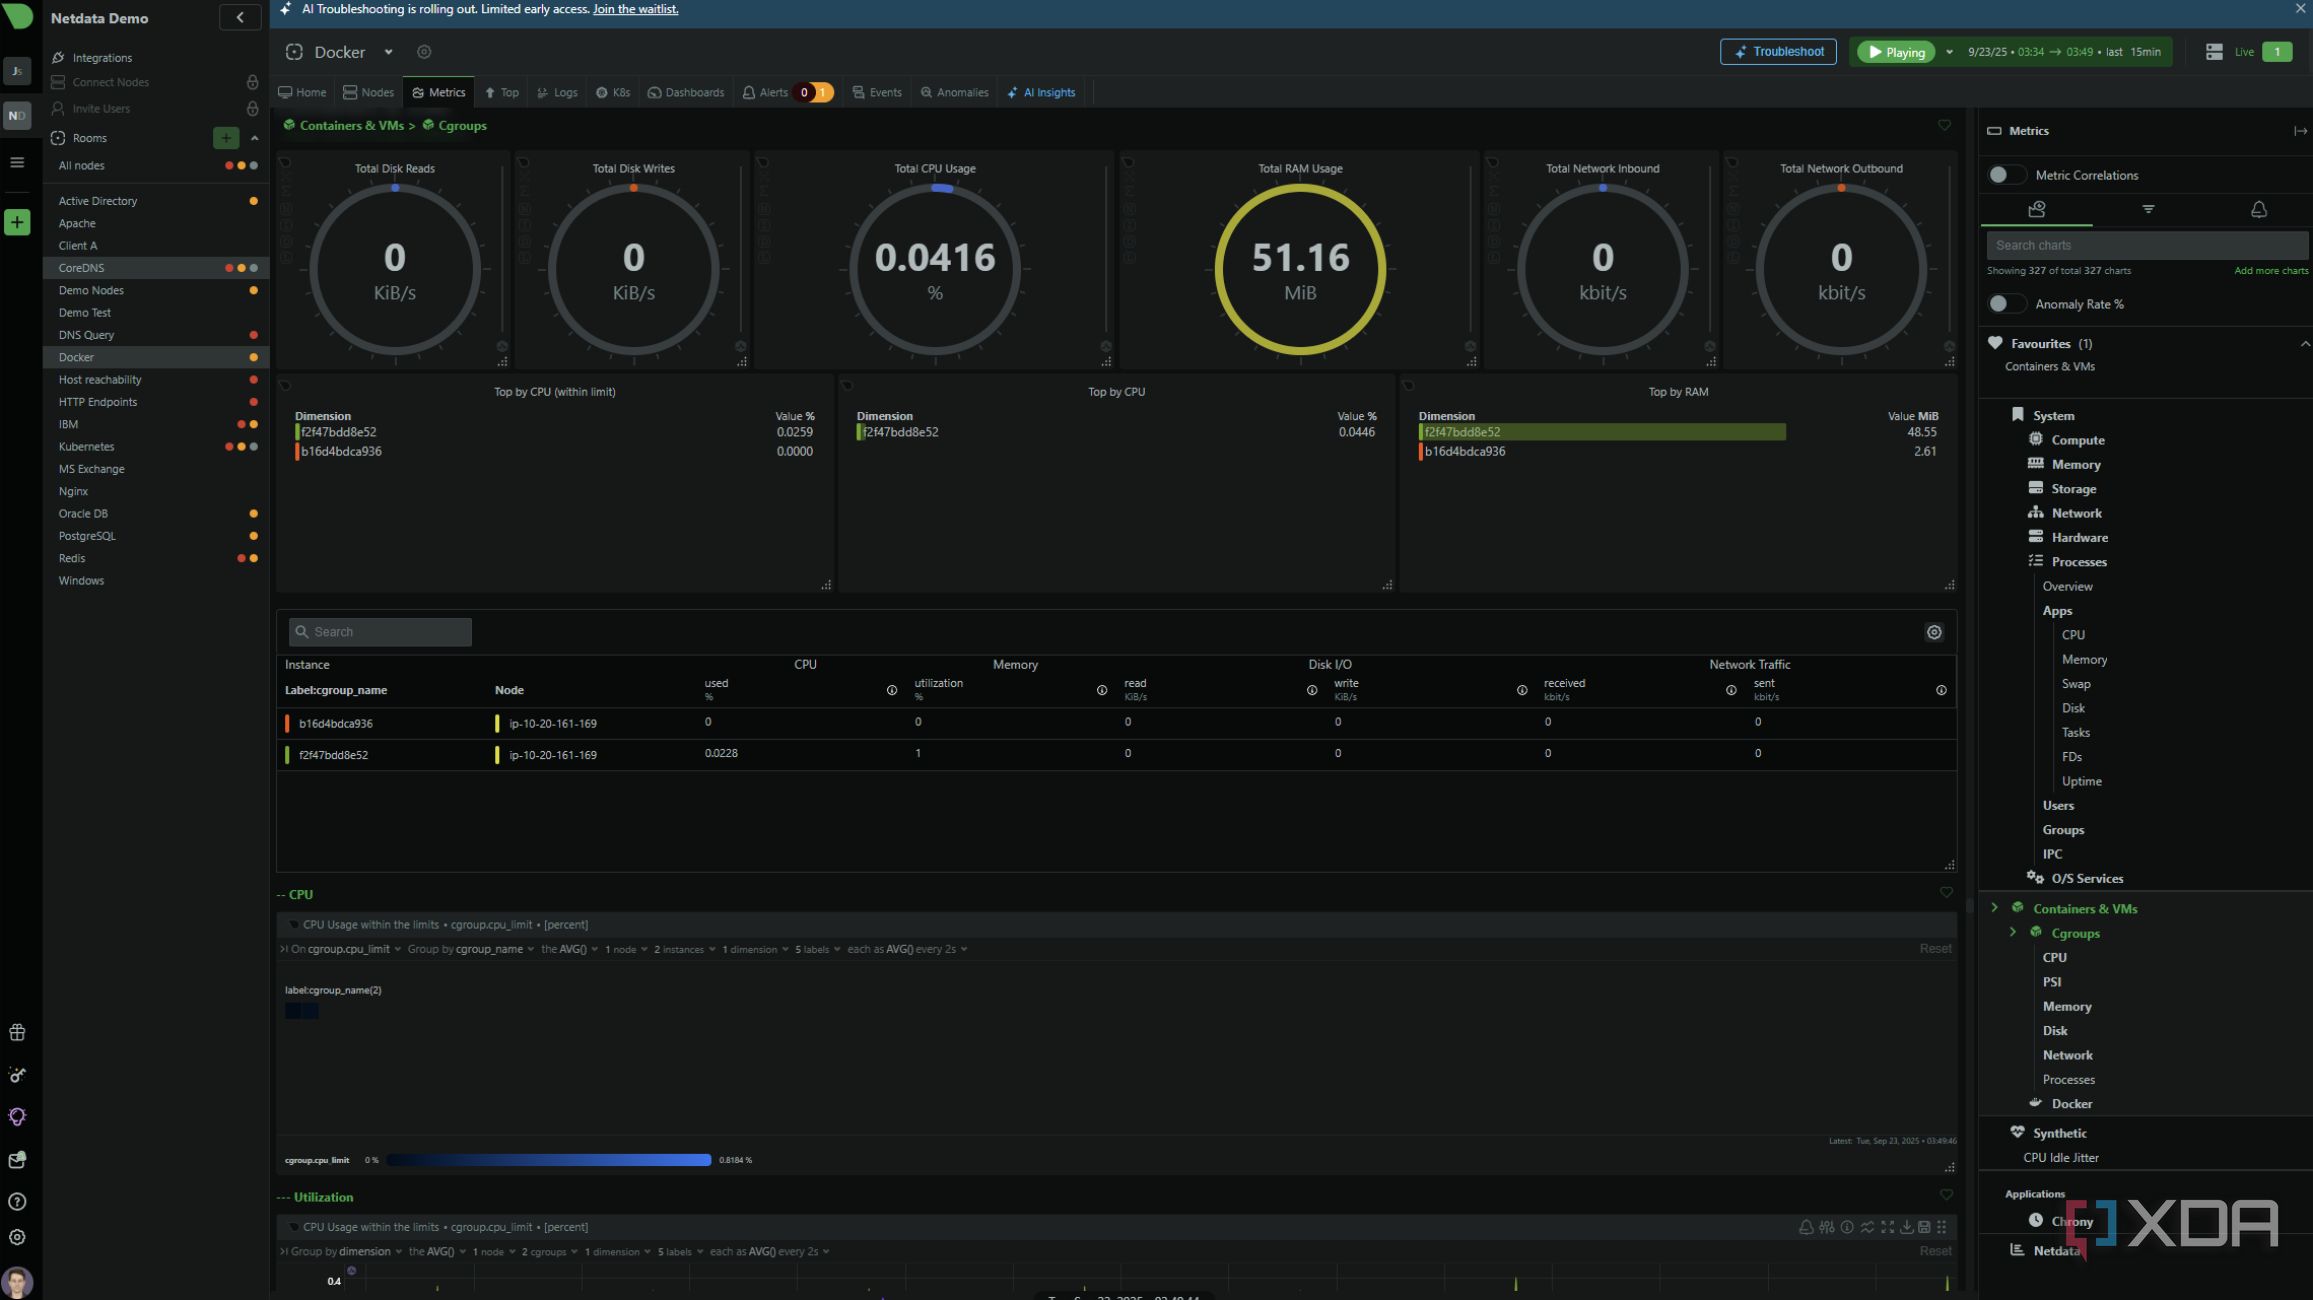The height and width of the screenshot is (1300, 2313).
Task: Click the Troubleshoot button
Action: pyautogui.click(x=1777, y=52)
